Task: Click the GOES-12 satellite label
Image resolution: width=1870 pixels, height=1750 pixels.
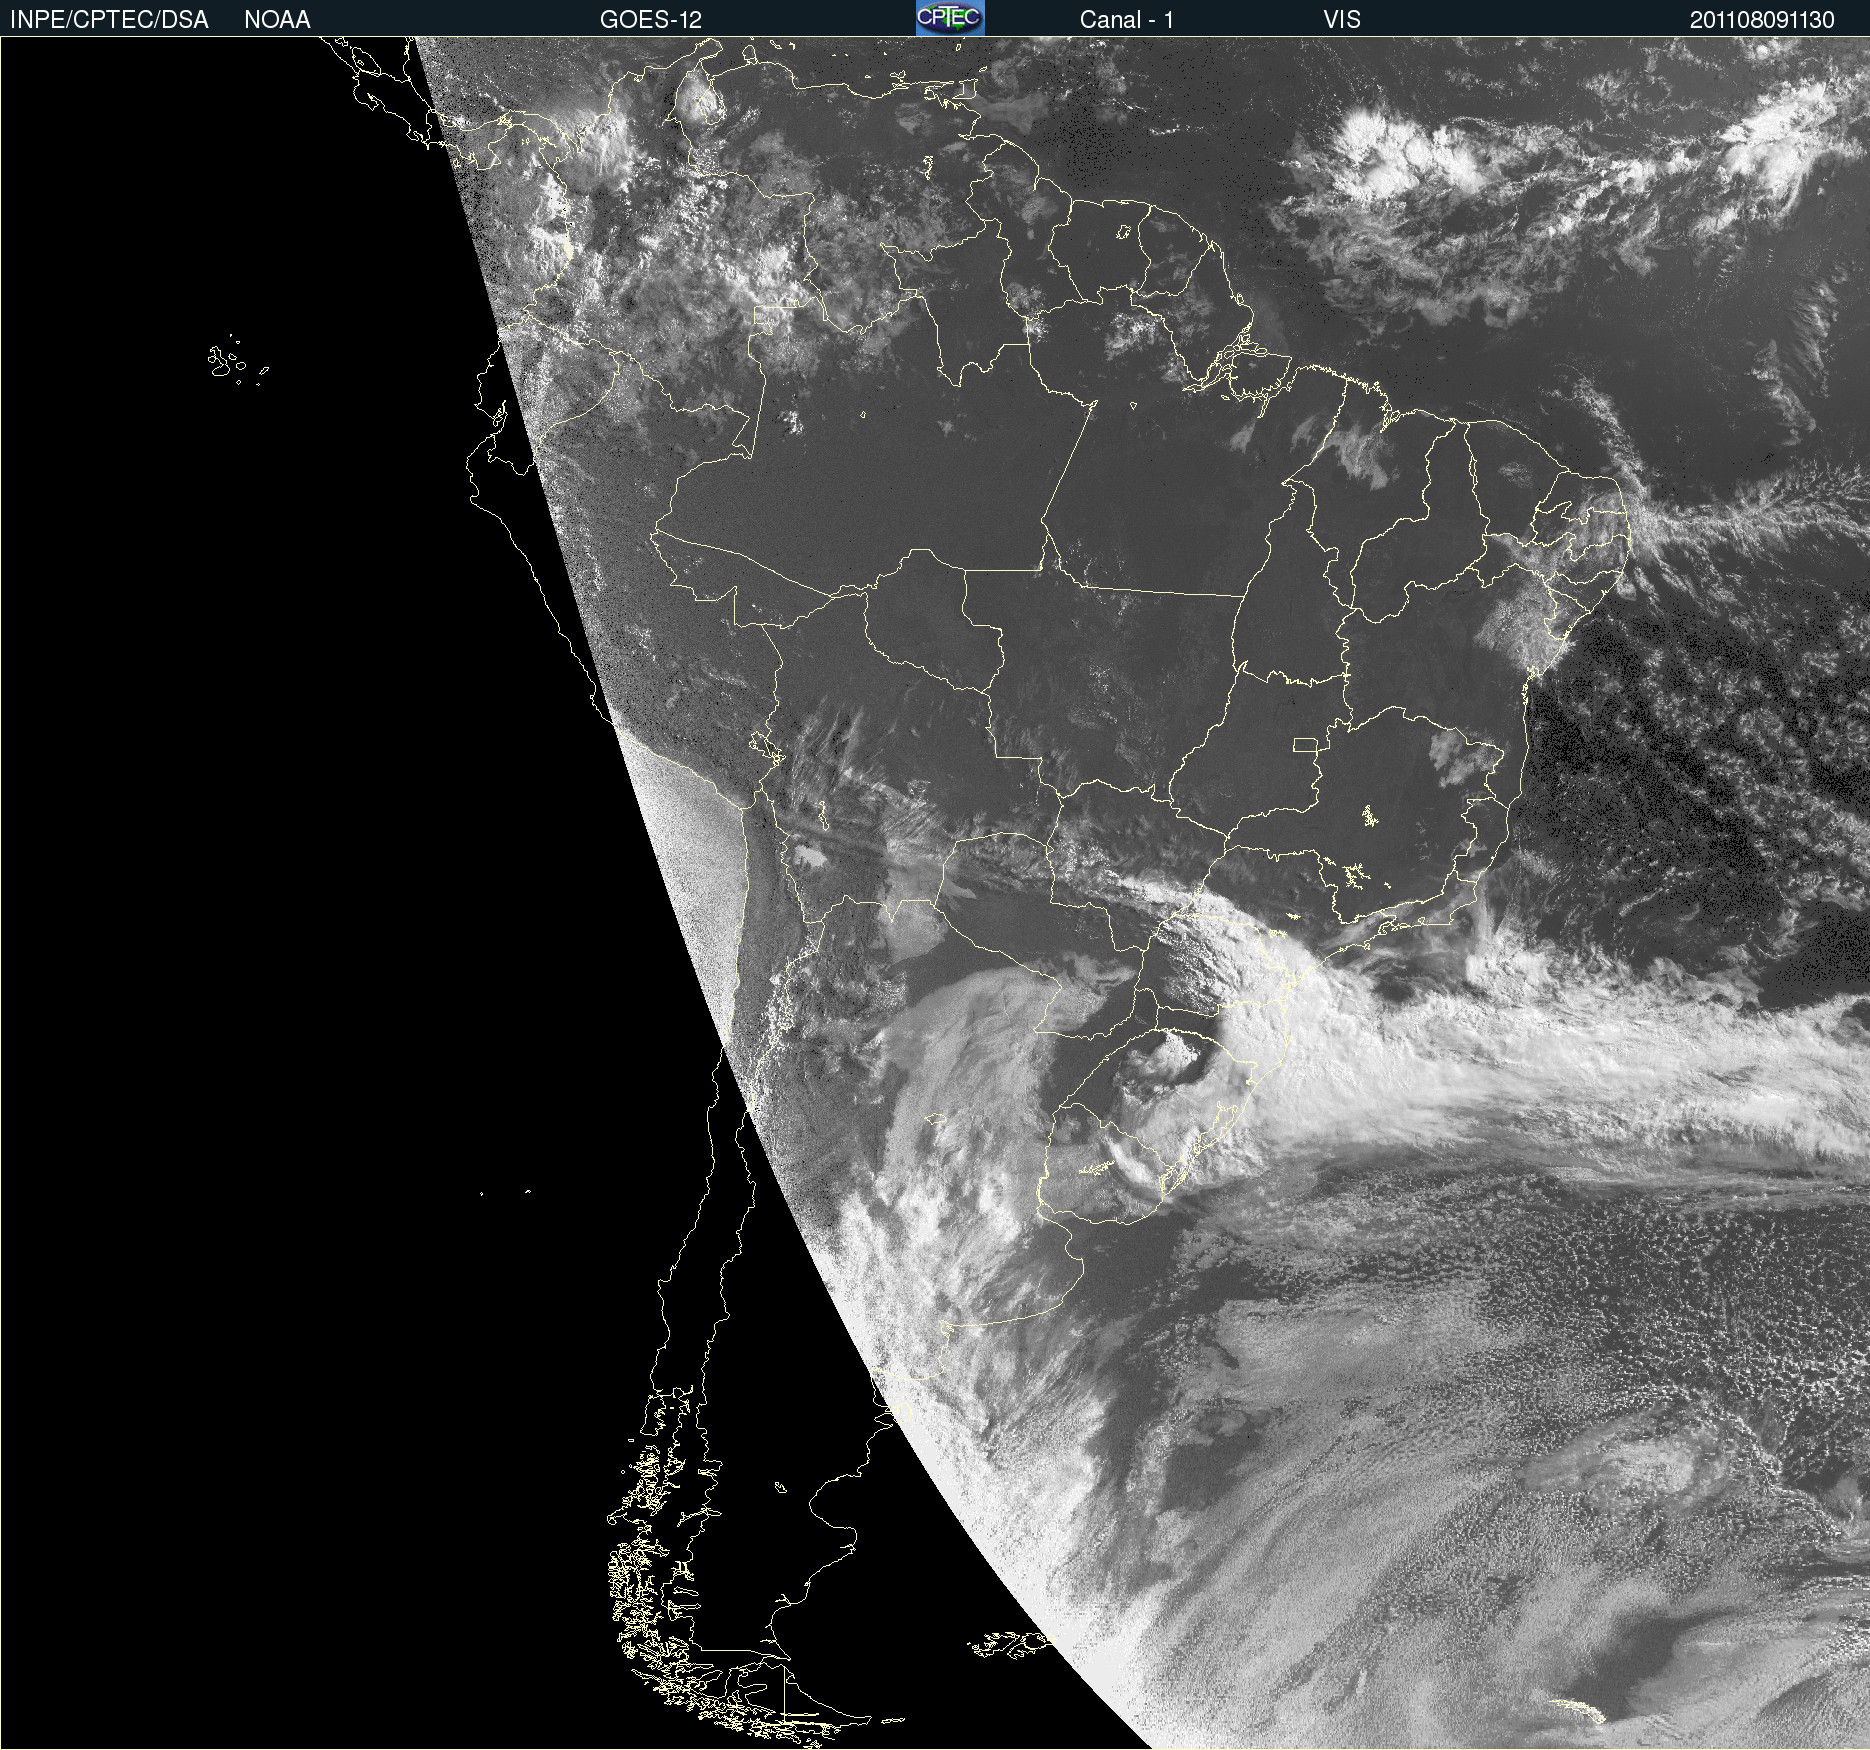Action: click(x=651, y=20)
